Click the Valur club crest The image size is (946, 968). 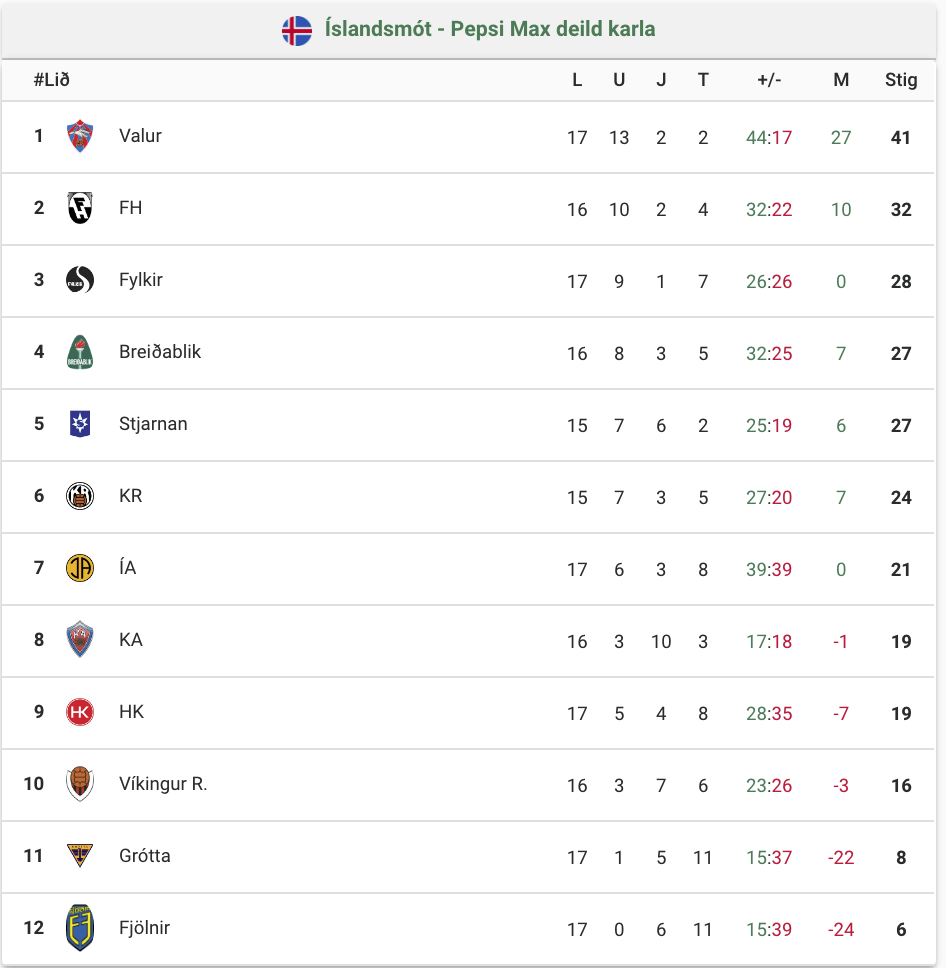(80, 136)
